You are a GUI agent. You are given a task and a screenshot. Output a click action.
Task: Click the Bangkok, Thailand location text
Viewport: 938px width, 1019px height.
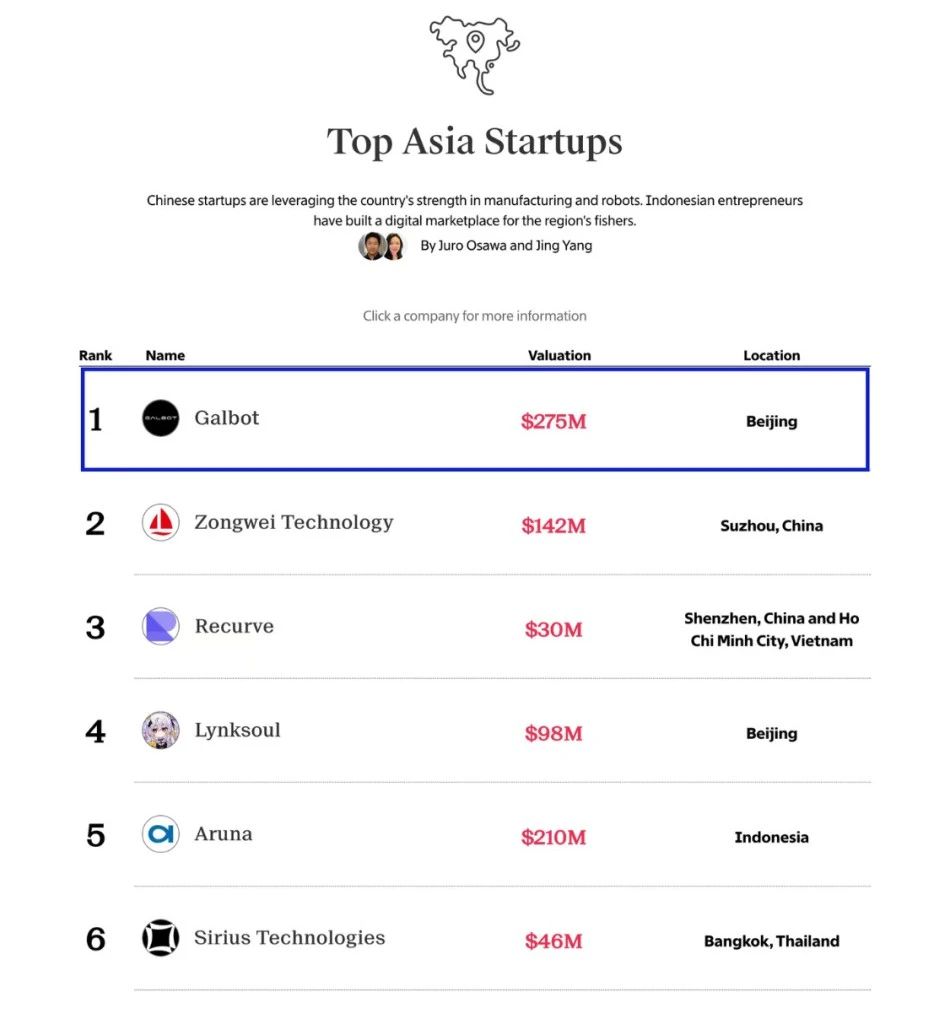pyautogui.click(x=772, y=941)
